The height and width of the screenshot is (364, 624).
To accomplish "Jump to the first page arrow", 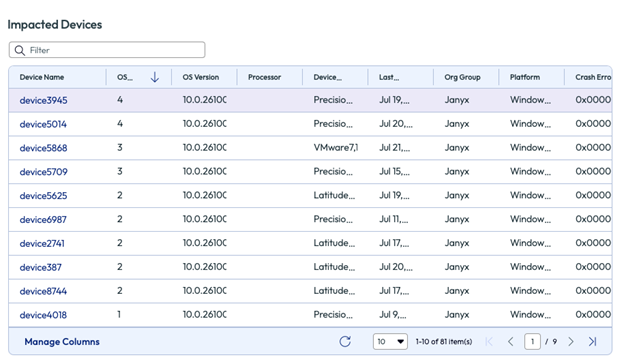I will coord(489,341).
